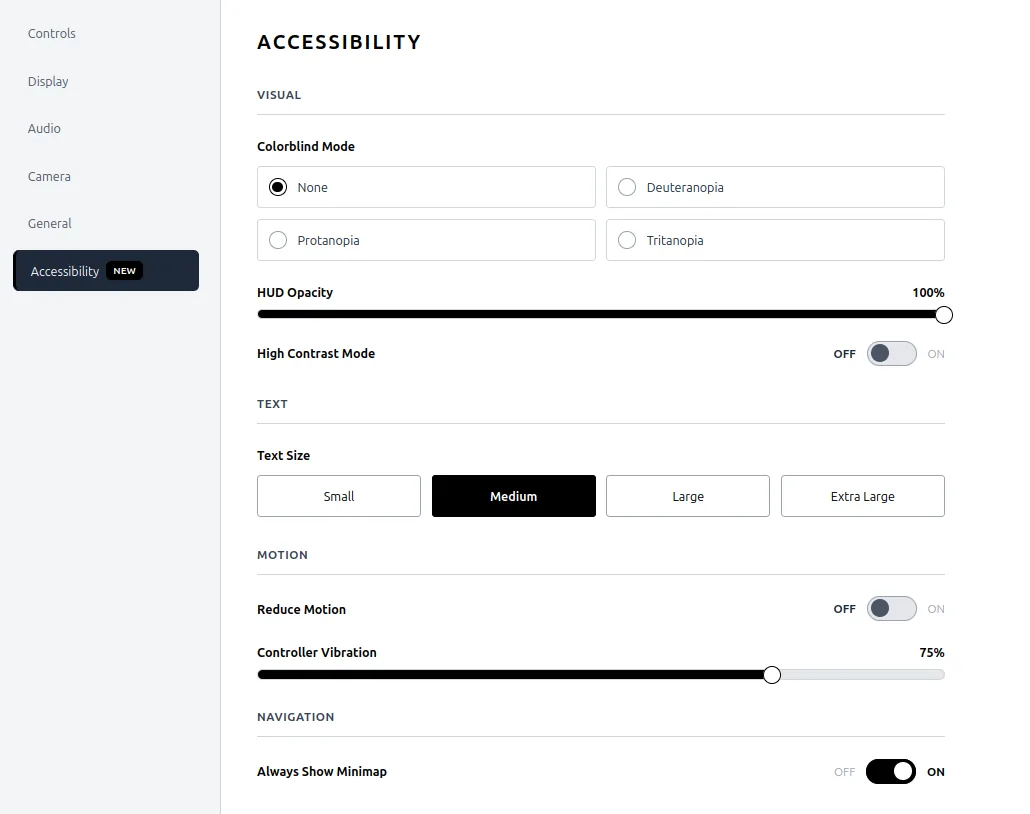The image size is (1030, 814).
Task: Click the Always Show Minimap label
Action: [x=322, y=771]
